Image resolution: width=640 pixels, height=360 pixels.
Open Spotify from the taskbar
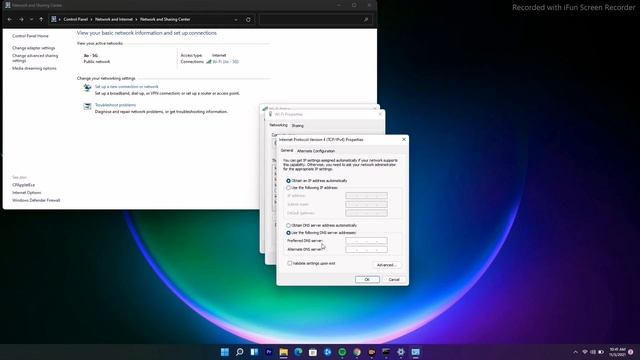click(x=342, y=352)
